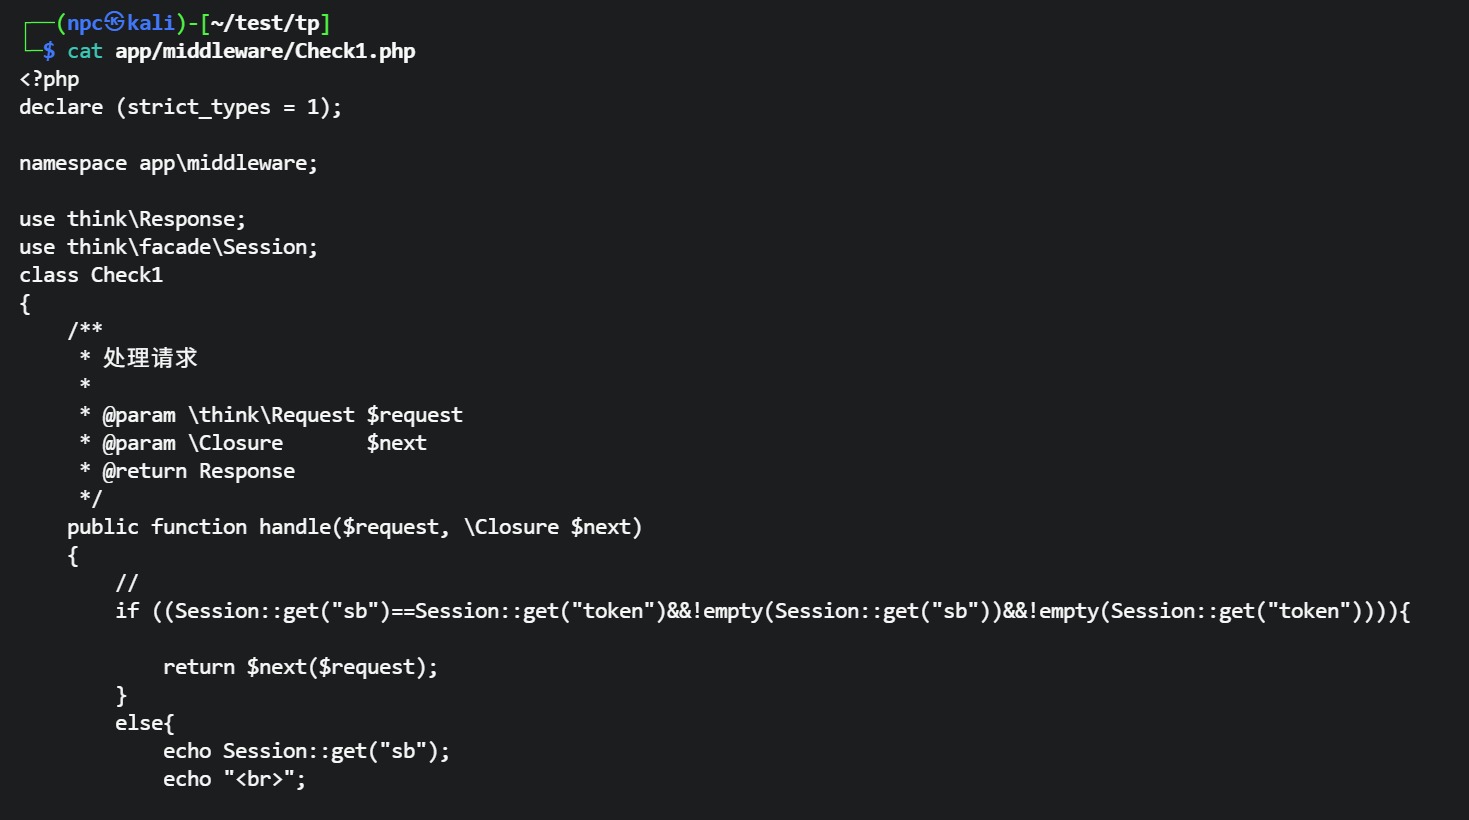Click the <?php opening tag

click(x=49, y=79)
